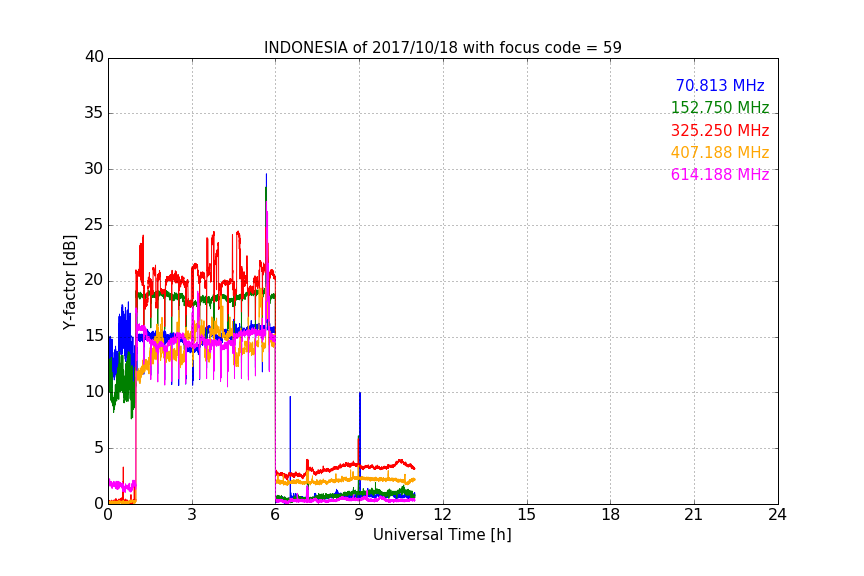Click the x-axis tick label 15
The image size is (864, 576).
[x=527, y=515]
